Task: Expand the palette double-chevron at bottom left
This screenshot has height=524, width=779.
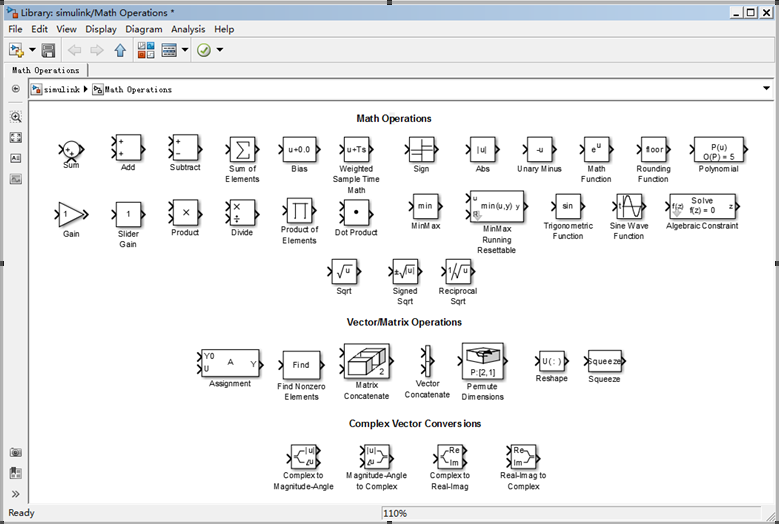Action: coord(15,494)
